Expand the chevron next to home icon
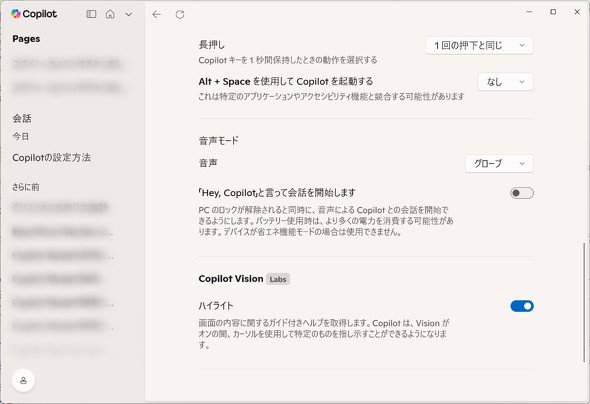This screenshot has height=404, width=590. click(x=129, y=14)
